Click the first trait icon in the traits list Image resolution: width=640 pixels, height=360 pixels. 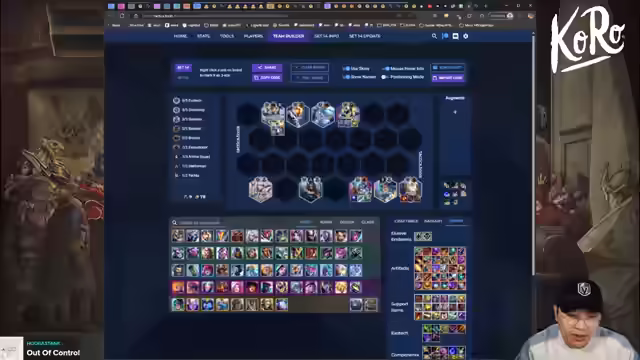click(176, 100)
